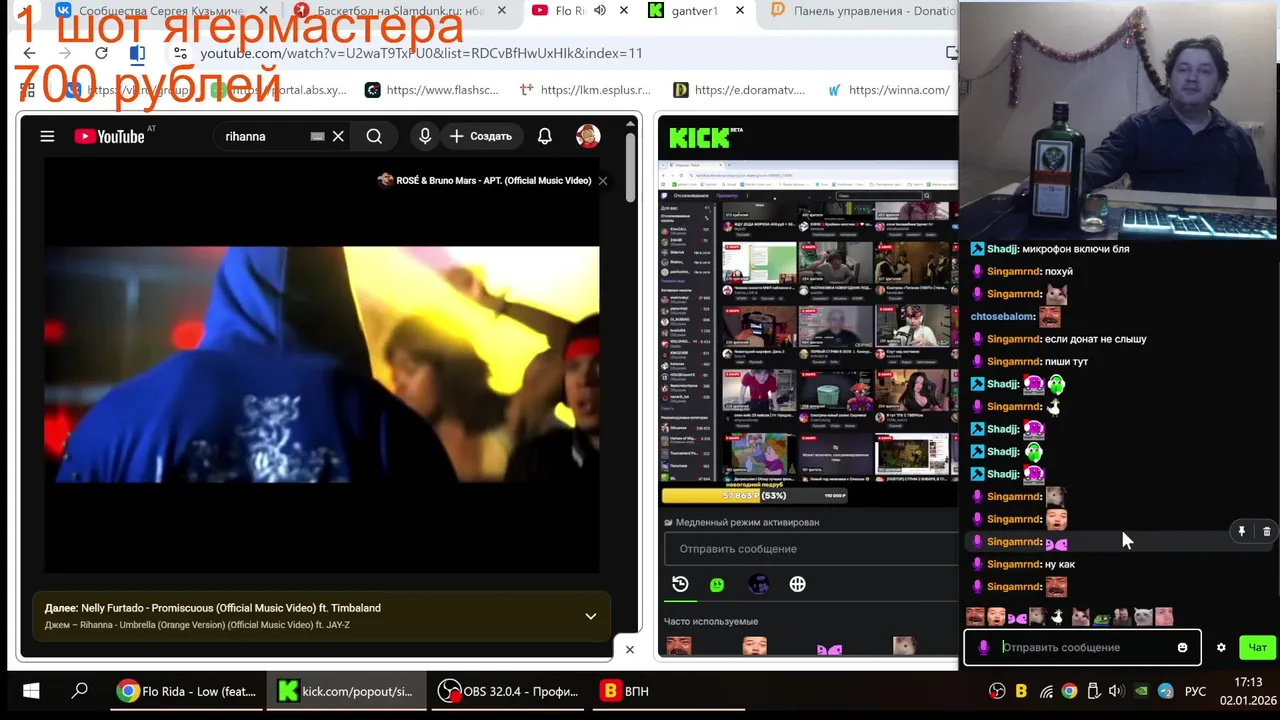Close the Flo Rida YouTube tab
Screen dimensions: 1280x720
coord(624,11)
